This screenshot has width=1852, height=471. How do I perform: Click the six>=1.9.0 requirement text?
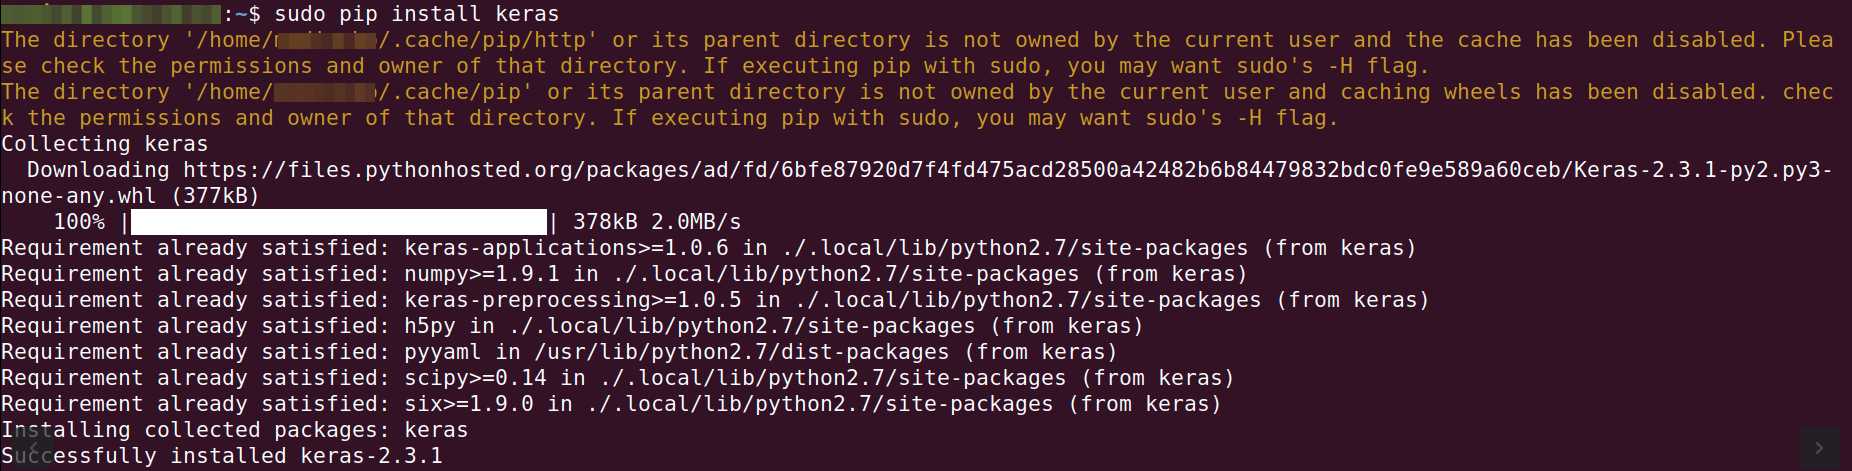tap(469, 404)
